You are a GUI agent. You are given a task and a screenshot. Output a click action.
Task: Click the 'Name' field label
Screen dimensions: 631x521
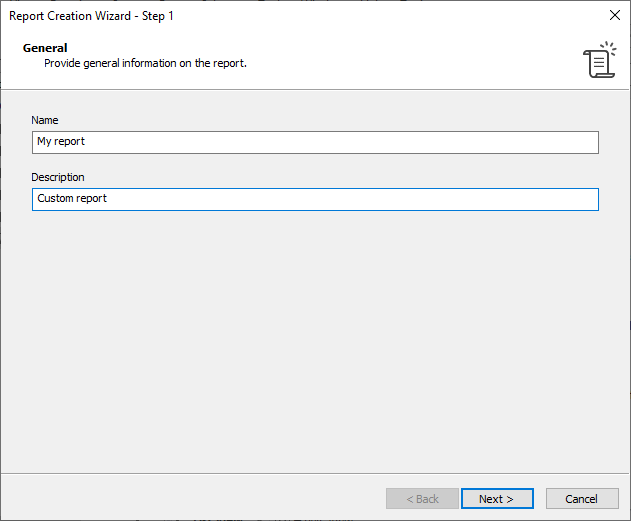pos(45,120)
